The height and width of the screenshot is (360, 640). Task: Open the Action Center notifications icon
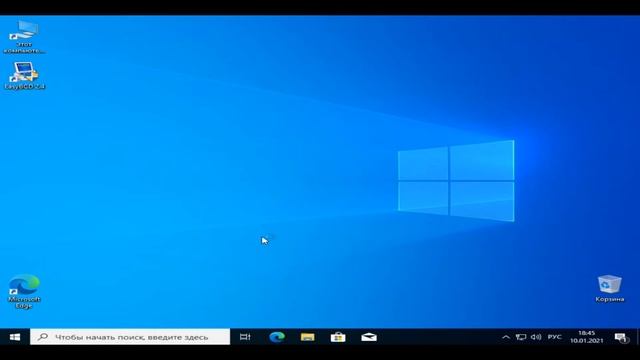pyautogui.click(x=621, y=338)
